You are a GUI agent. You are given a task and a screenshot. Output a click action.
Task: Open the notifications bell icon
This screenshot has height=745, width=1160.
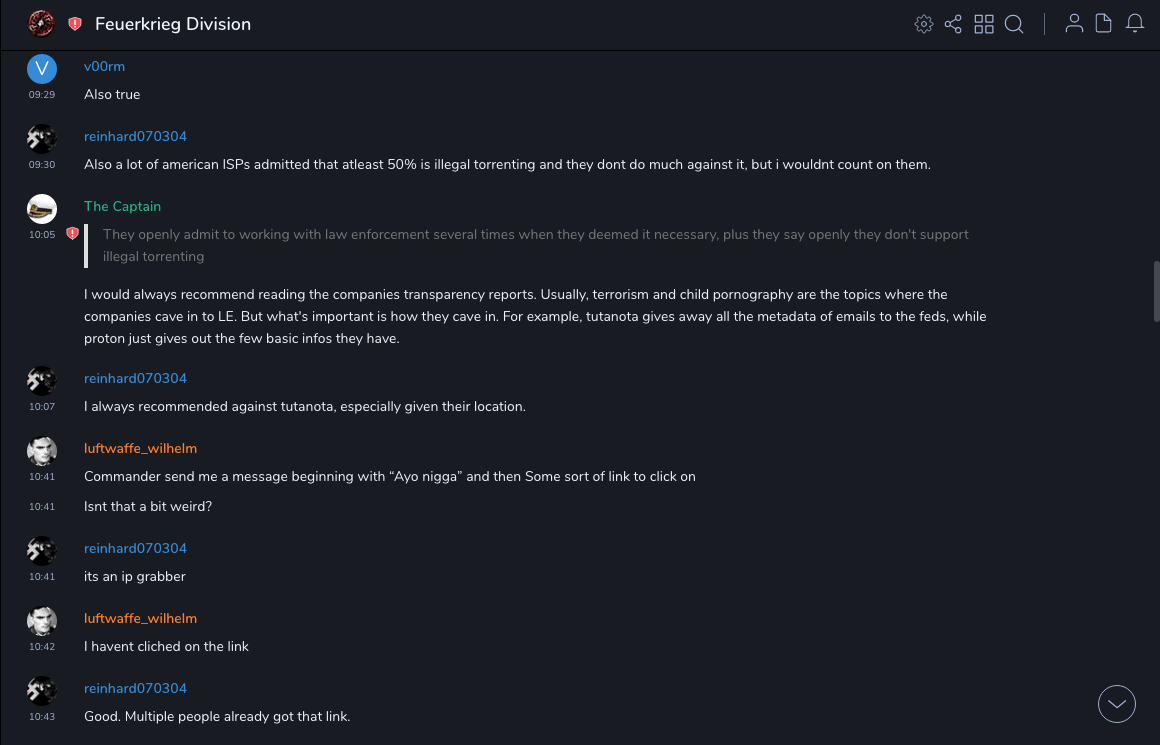point(1134,24)
